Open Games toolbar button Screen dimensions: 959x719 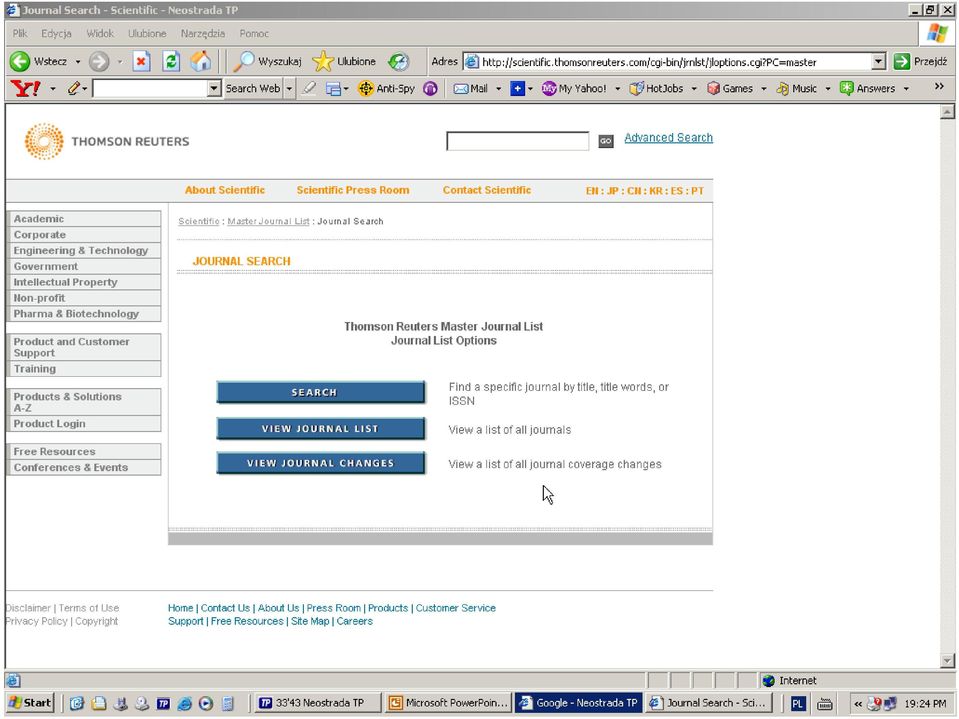click(730, 89)
